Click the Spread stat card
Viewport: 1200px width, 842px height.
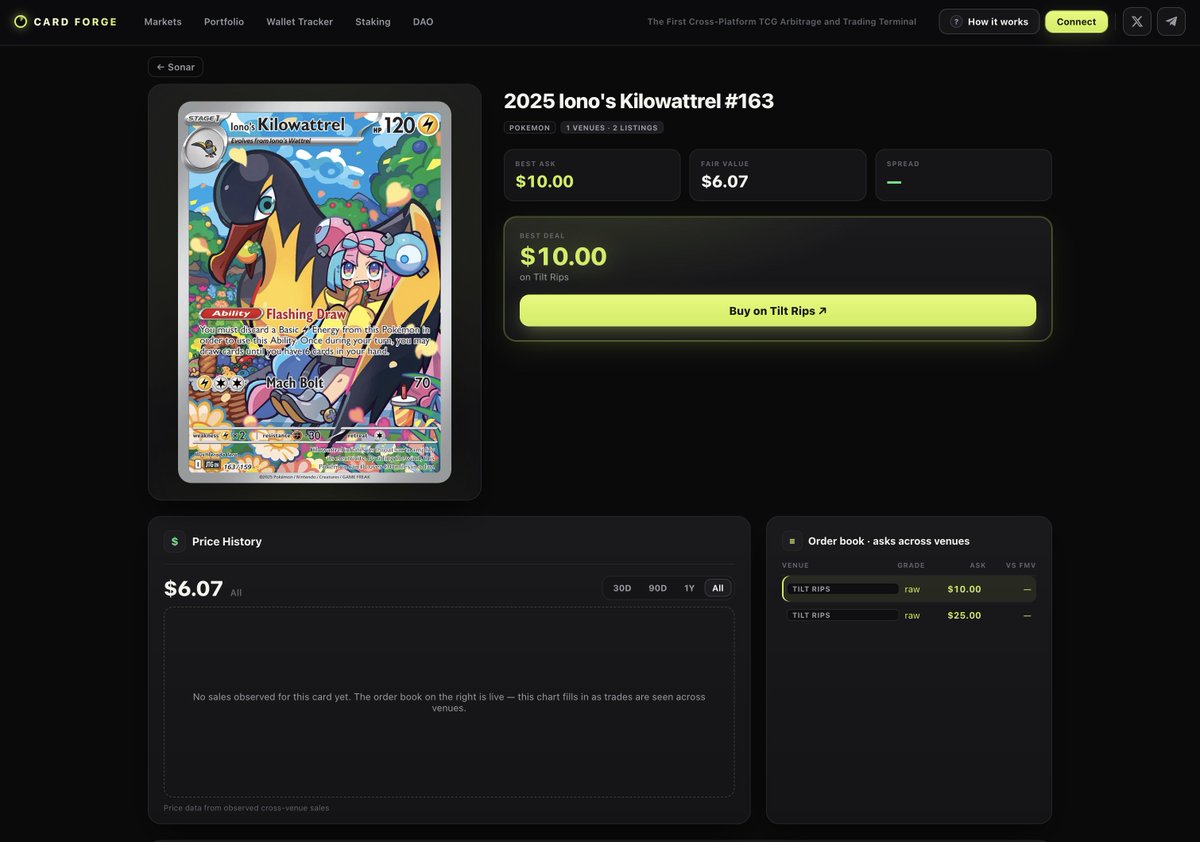click(x=963, y=175)
